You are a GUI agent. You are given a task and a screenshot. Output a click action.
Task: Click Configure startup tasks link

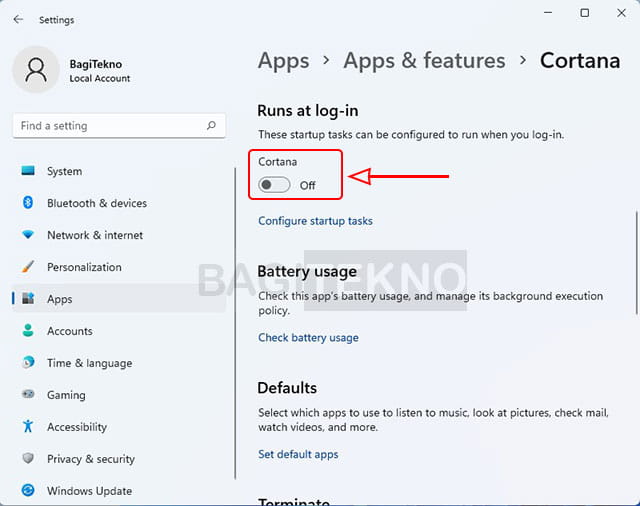pyautogui.click(x=315, y=221)
